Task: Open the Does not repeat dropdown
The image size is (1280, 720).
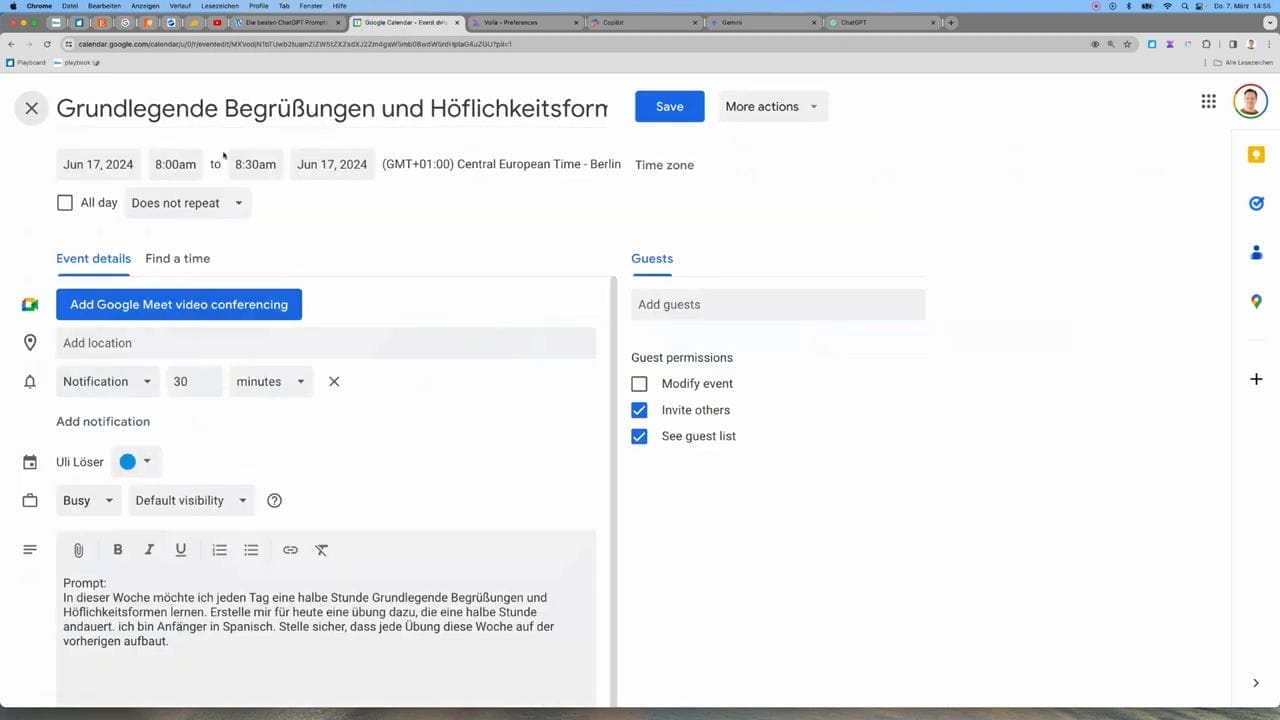Action: [x=187, y=203]
